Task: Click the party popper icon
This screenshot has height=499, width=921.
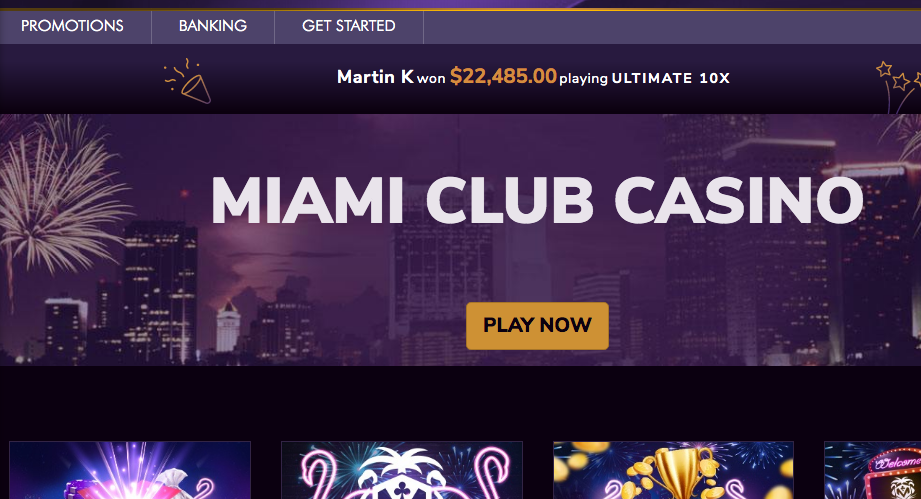Action: tap(188, 82)
